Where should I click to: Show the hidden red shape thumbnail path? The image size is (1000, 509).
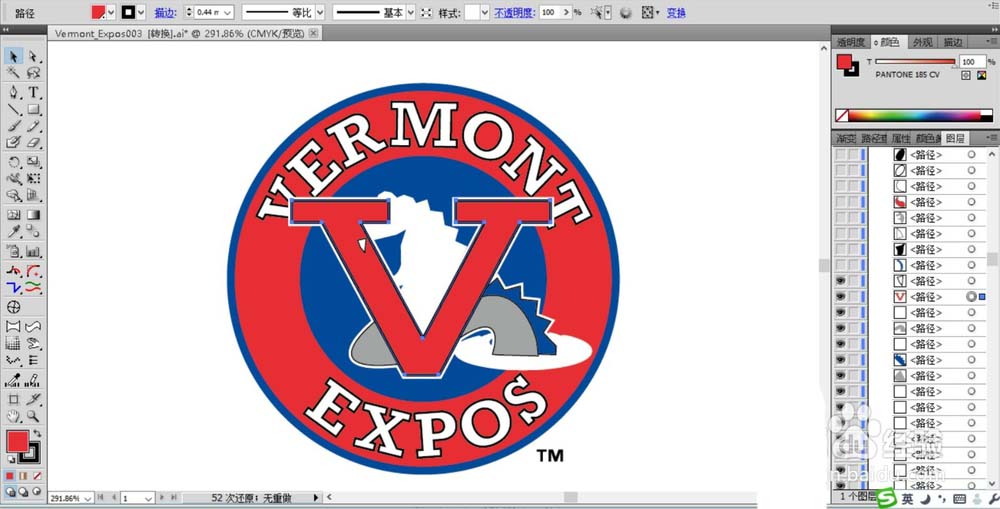click(x=841, y=202)
